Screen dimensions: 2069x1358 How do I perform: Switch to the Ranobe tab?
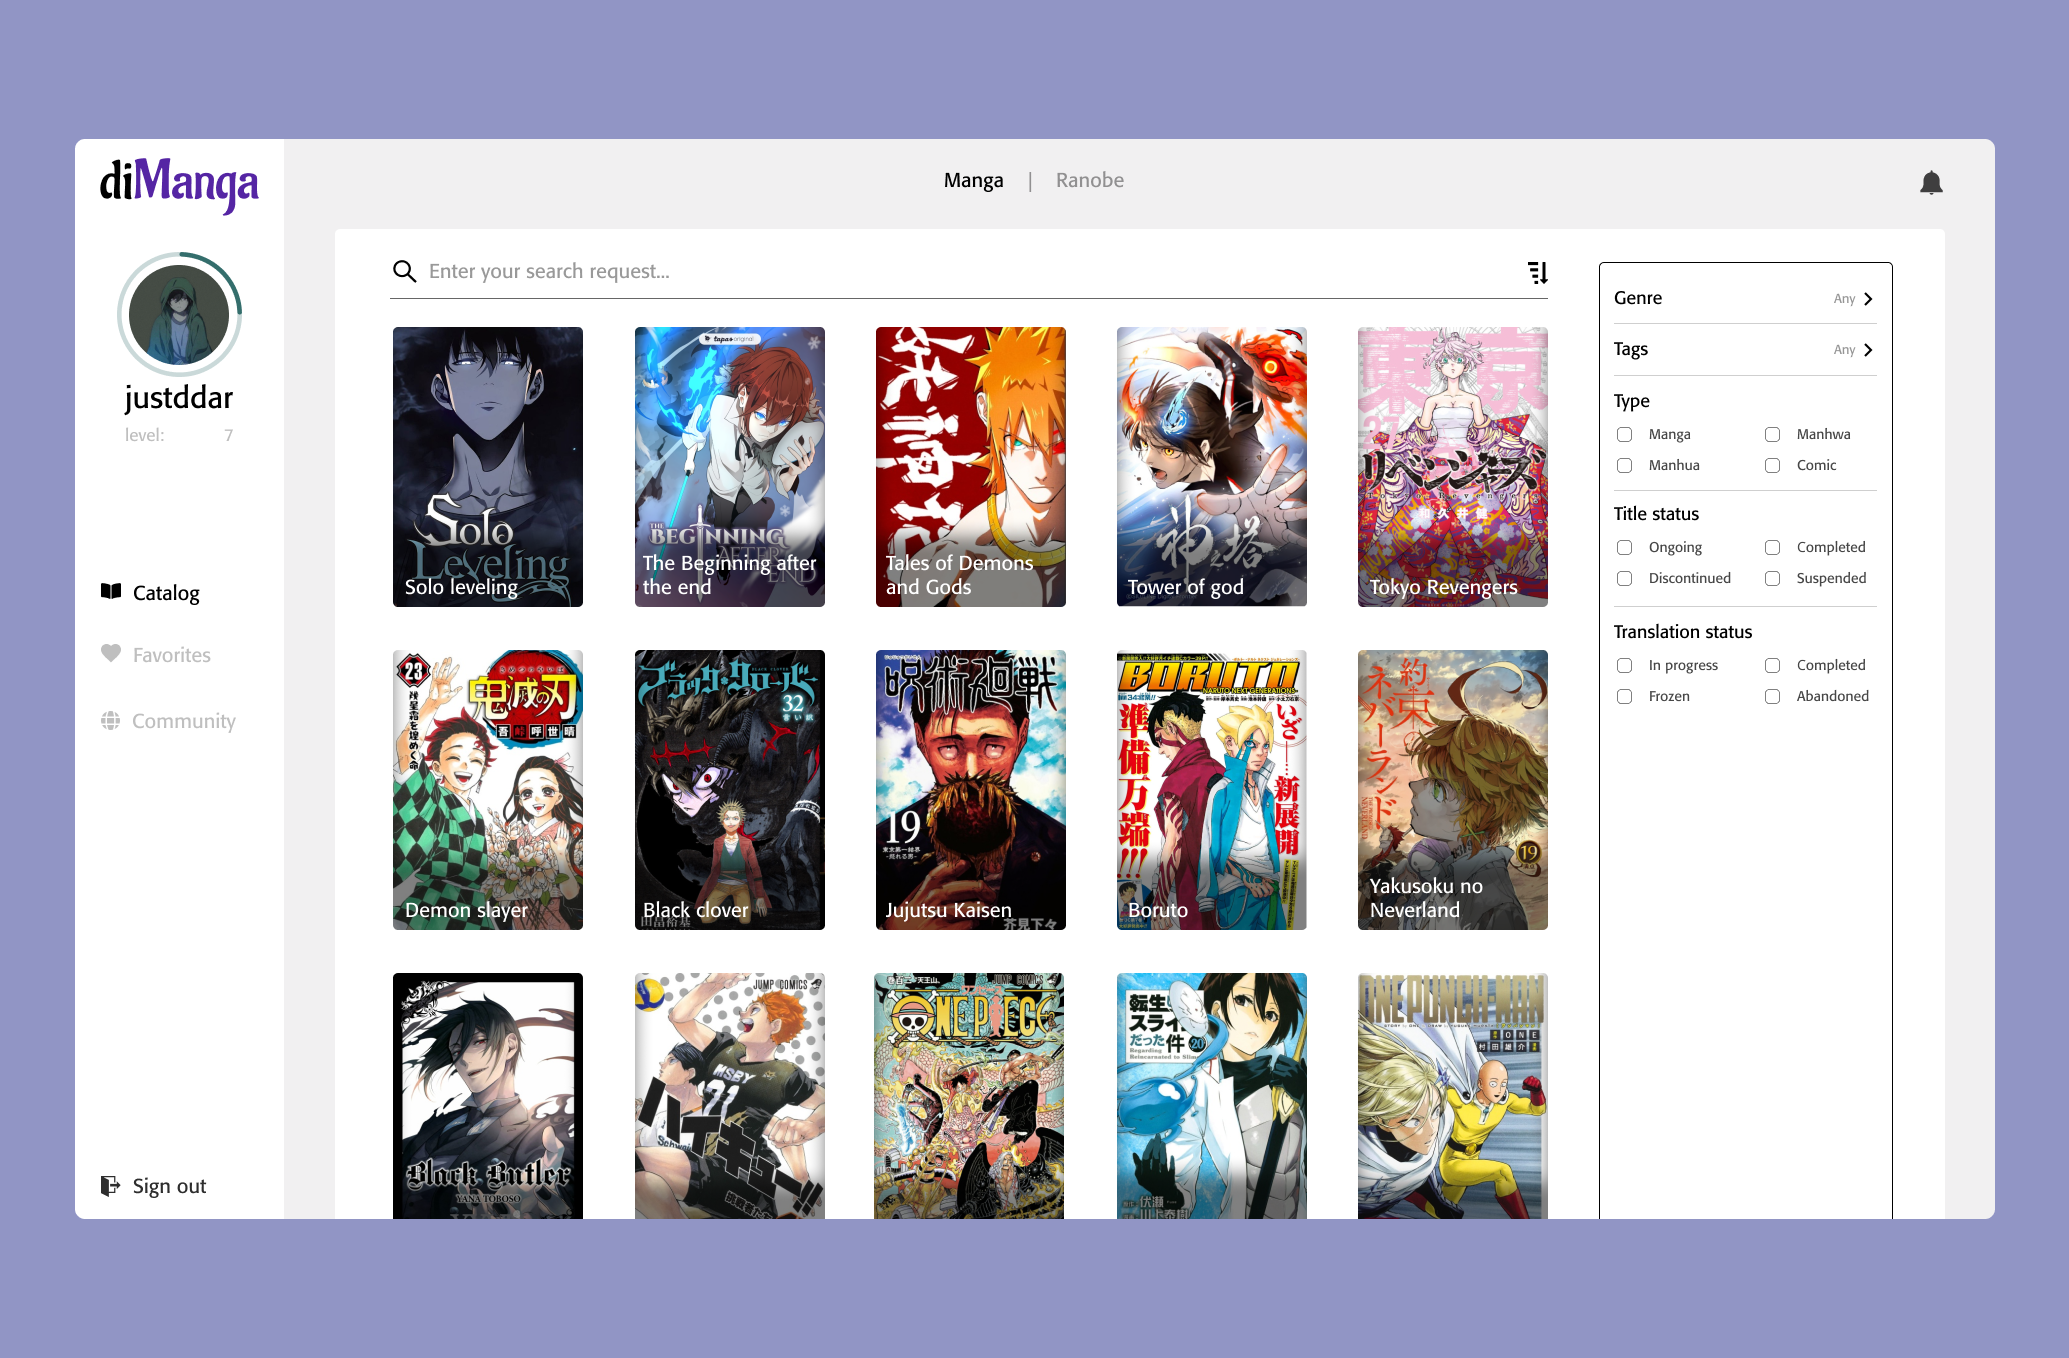point(1089,180)
